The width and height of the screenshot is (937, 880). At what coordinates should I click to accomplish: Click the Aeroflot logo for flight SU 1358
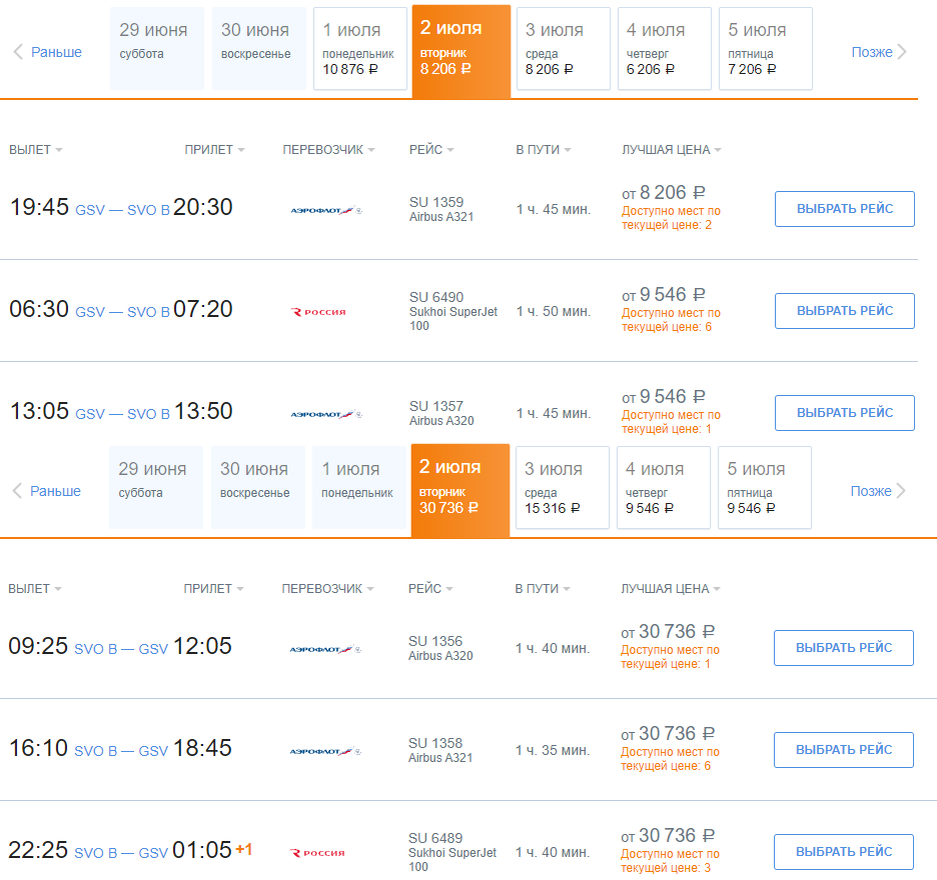tap(325, 751)
